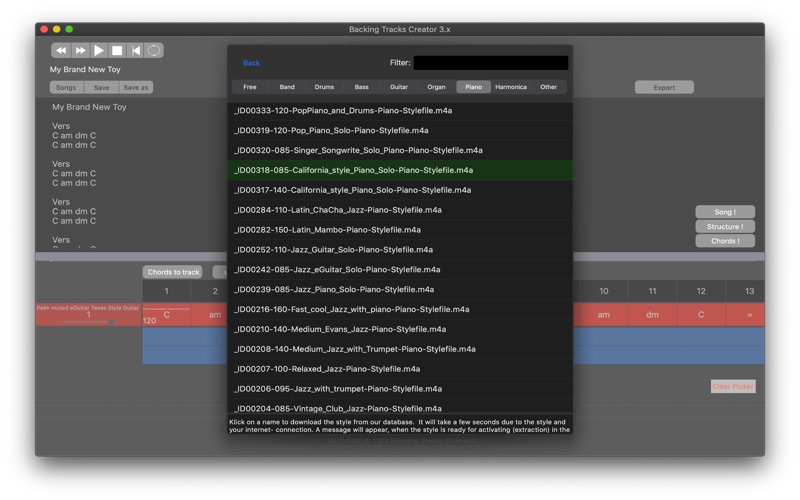Click bar number 12 in timeline
This screenshot has width=800, height=500.
click(x=701, y=291)
